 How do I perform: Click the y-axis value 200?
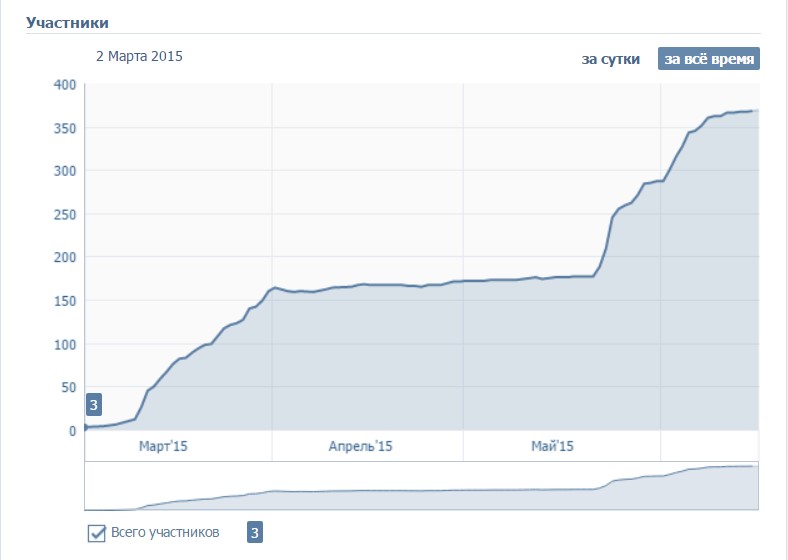pos(65,257)
